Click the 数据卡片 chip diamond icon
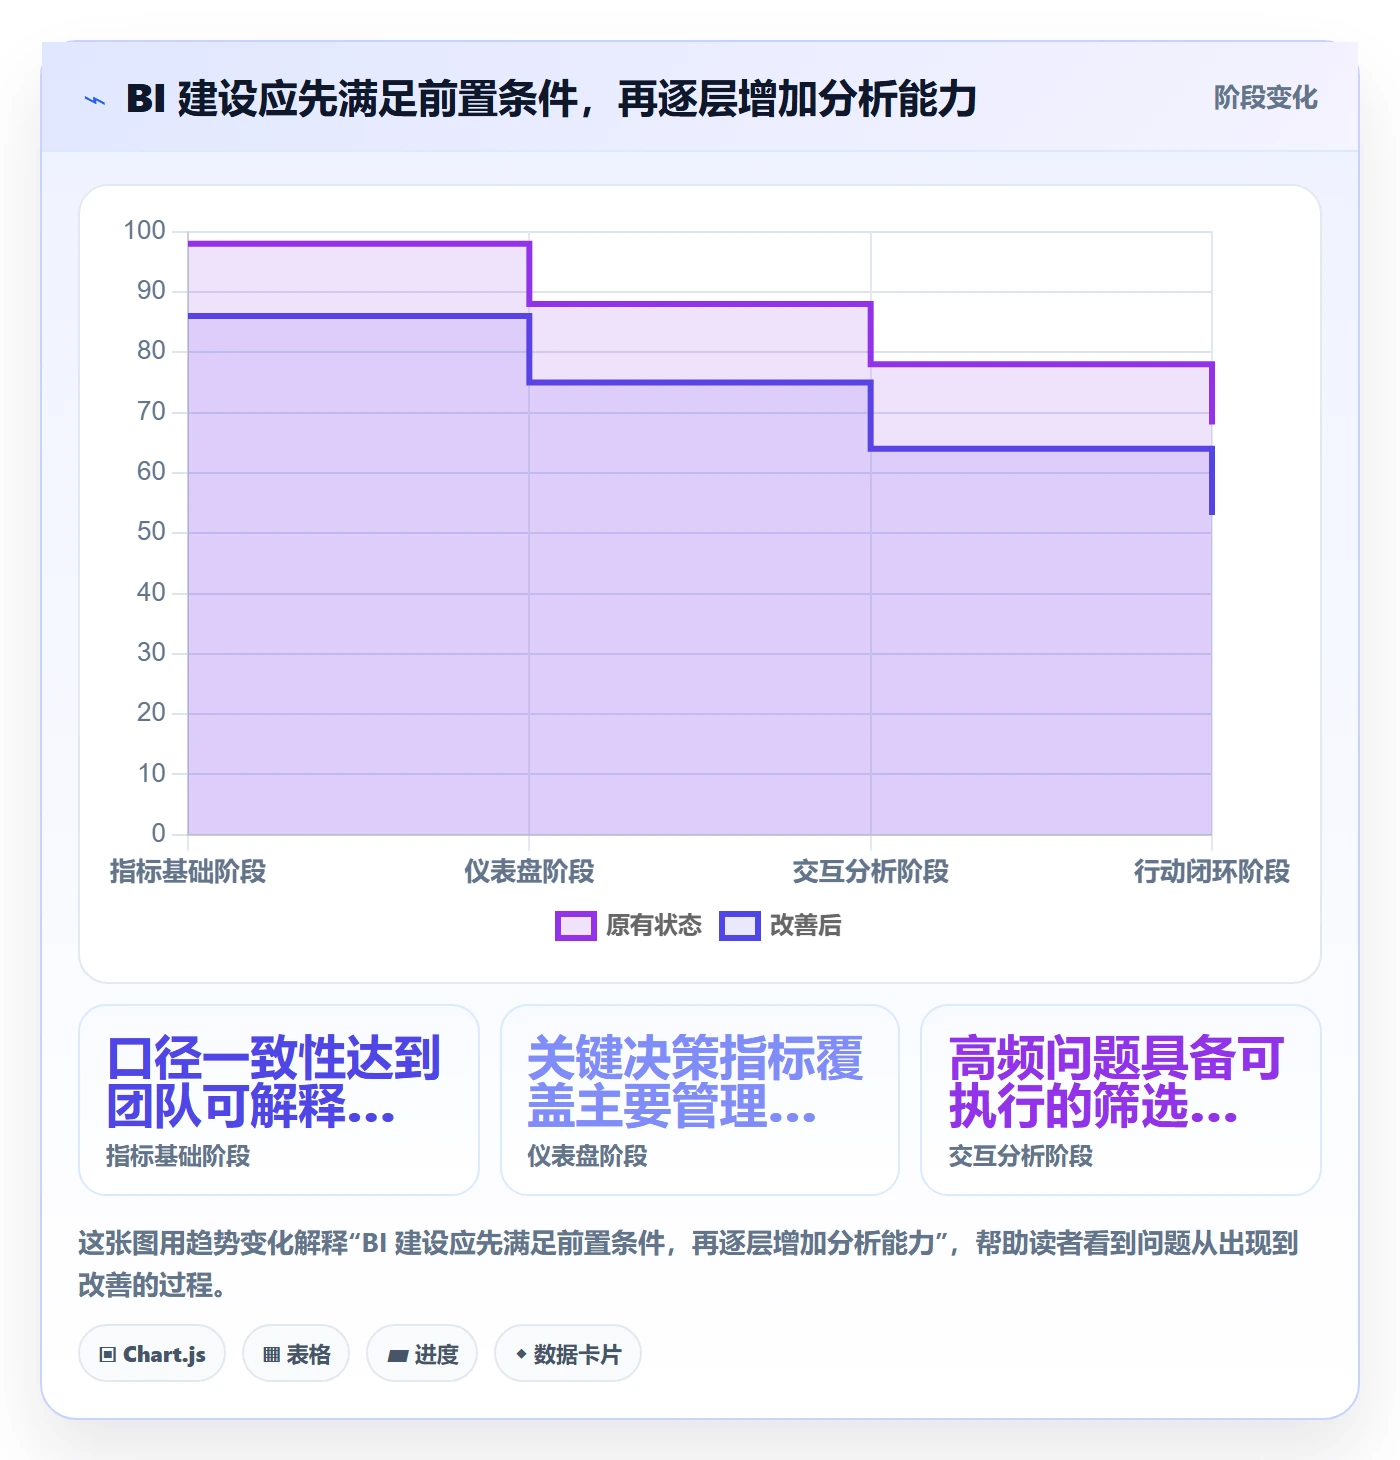Viewport: 1400px width, 1460px height. click(x=521, y=1354)
